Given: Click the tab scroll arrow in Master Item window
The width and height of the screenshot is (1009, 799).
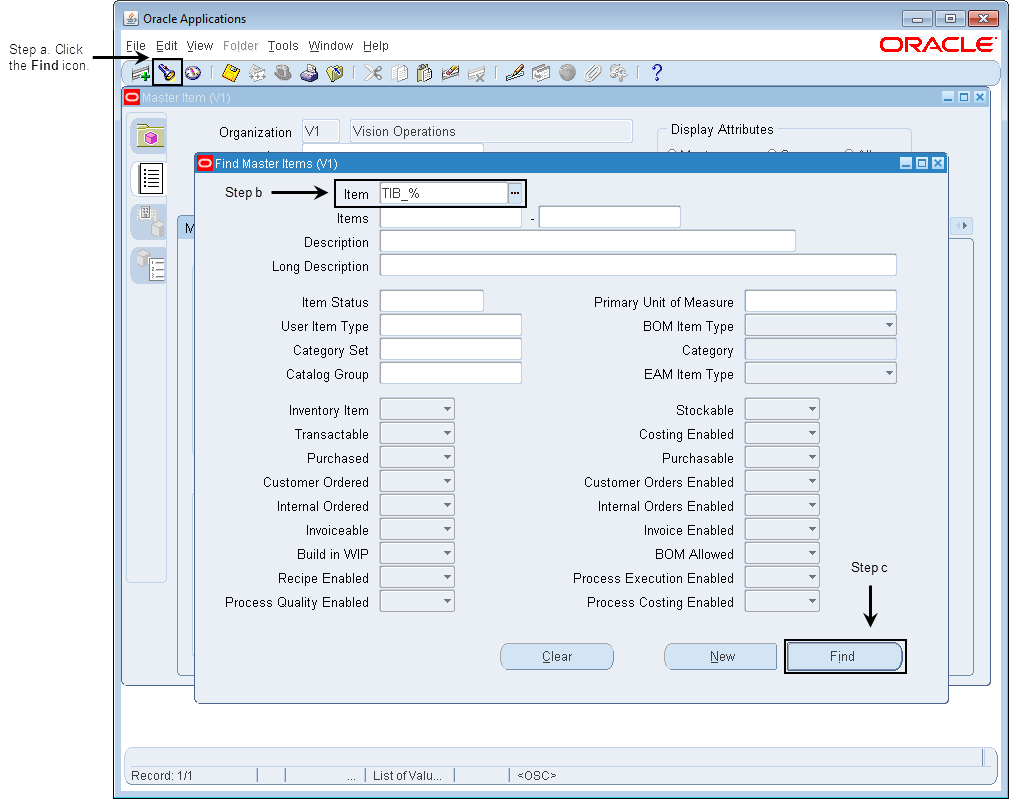Looking at the screenshot, I should [x=962, y=225].
